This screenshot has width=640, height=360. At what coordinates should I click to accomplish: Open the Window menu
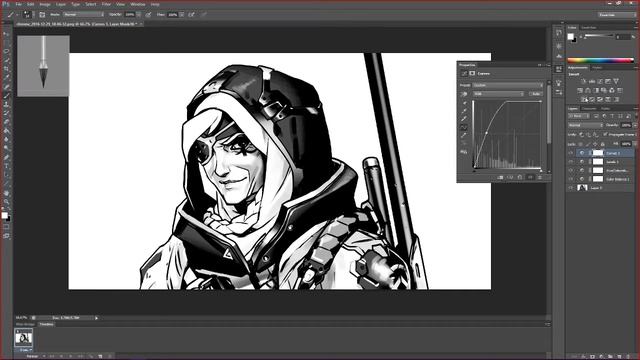138,4
